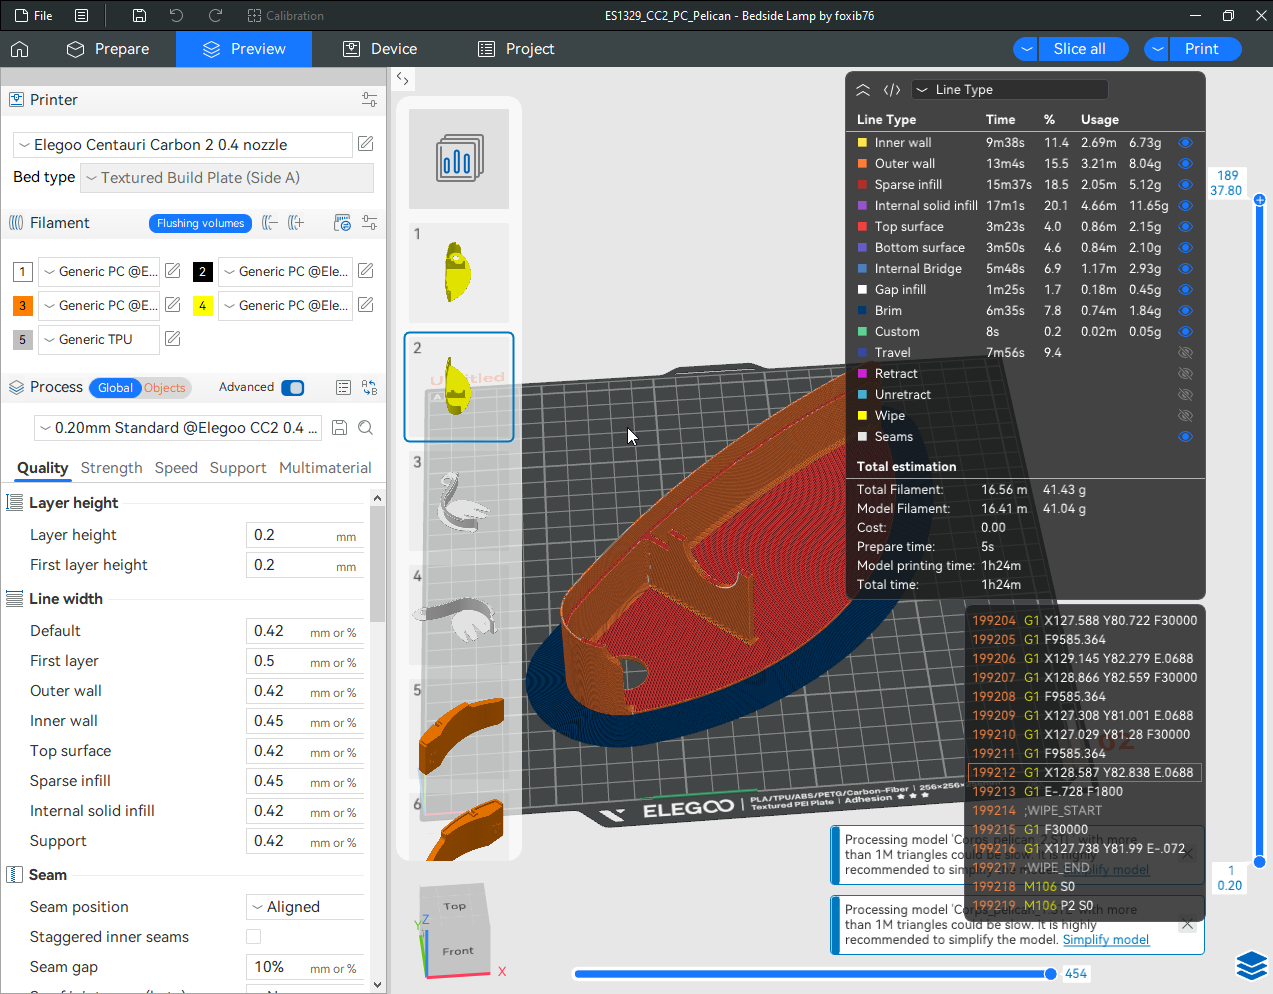Open the Home screen icon
The image size is (1273, 994).
click(20, 49)
